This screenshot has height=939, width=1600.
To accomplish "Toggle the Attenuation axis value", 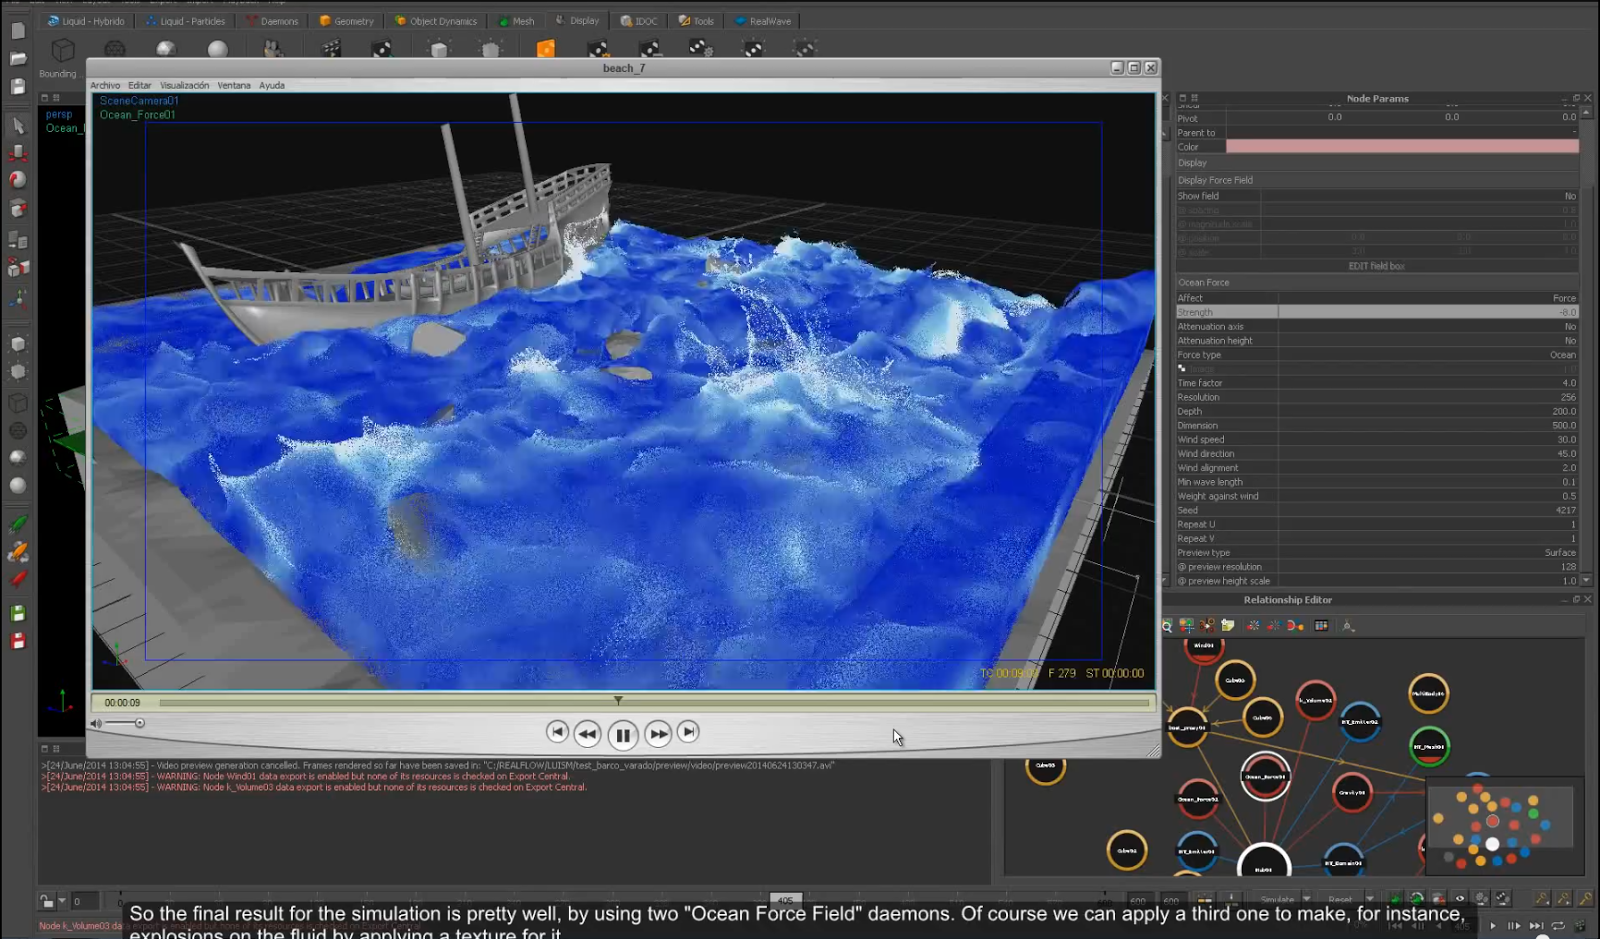I will click(x=1428, y=327).
